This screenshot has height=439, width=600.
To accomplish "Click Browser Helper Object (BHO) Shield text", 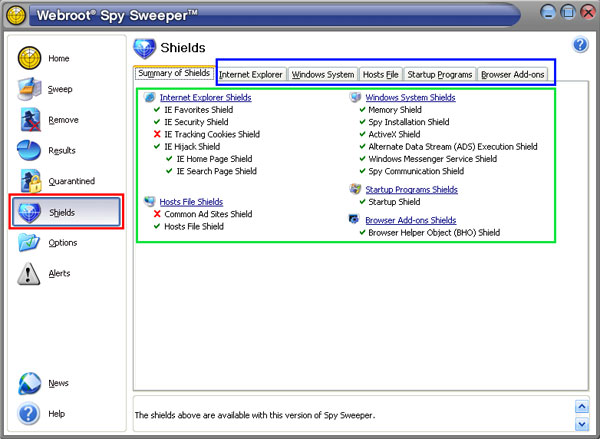I will pos(434,232).
